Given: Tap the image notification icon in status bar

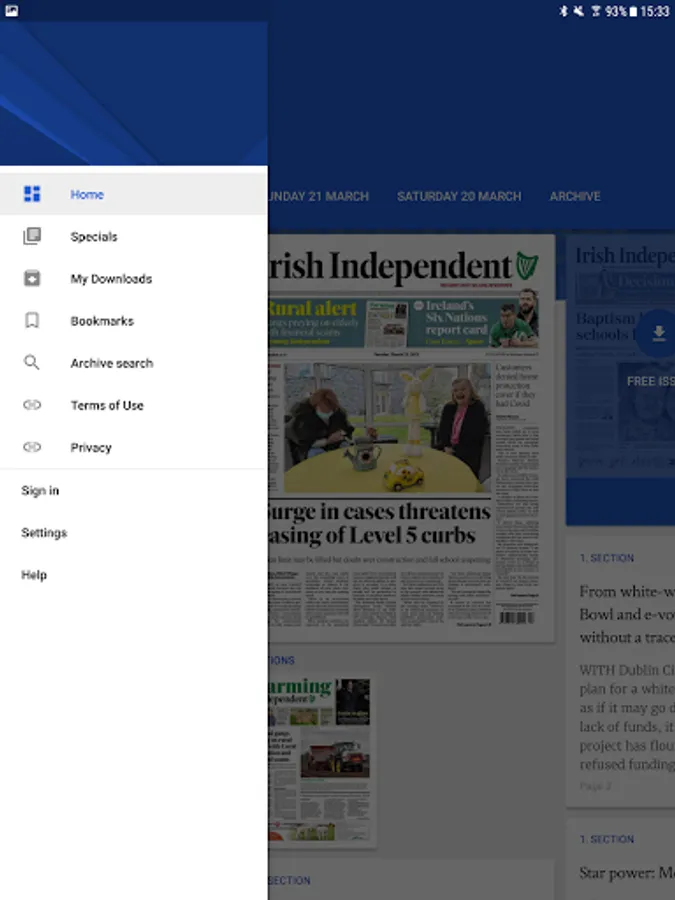Looking at the screenshot, I should [11, 11].
